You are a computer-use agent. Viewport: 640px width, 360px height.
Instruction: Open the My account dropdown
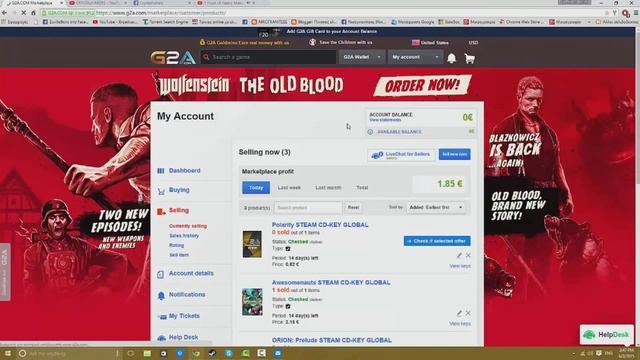pyautogui.click(x=415, y=57)
